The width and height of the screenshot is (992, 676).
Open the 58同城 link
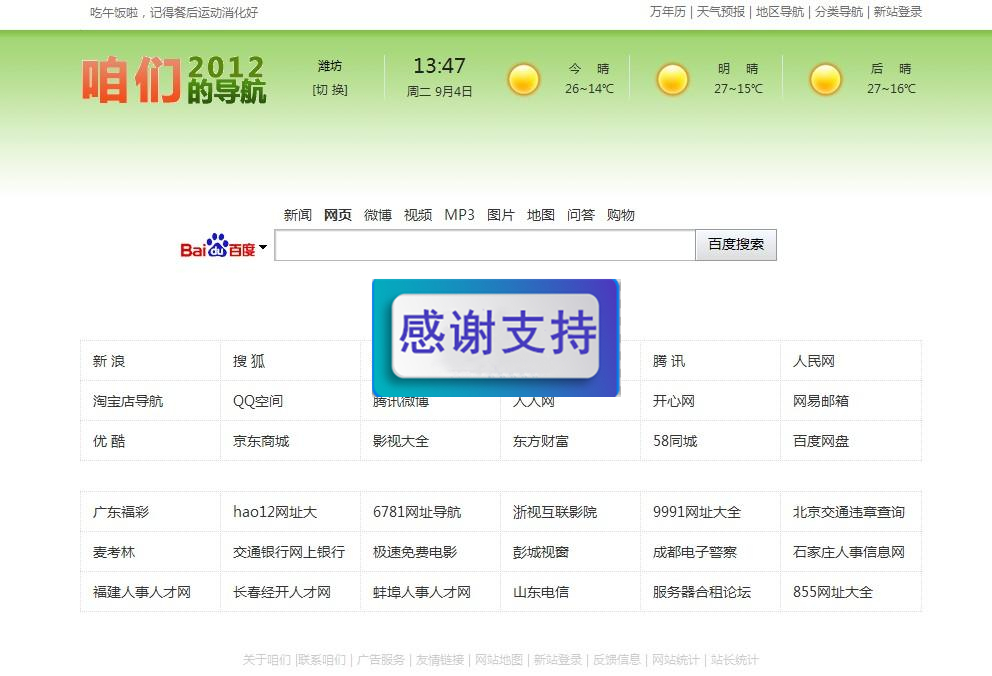click(675, 441)
